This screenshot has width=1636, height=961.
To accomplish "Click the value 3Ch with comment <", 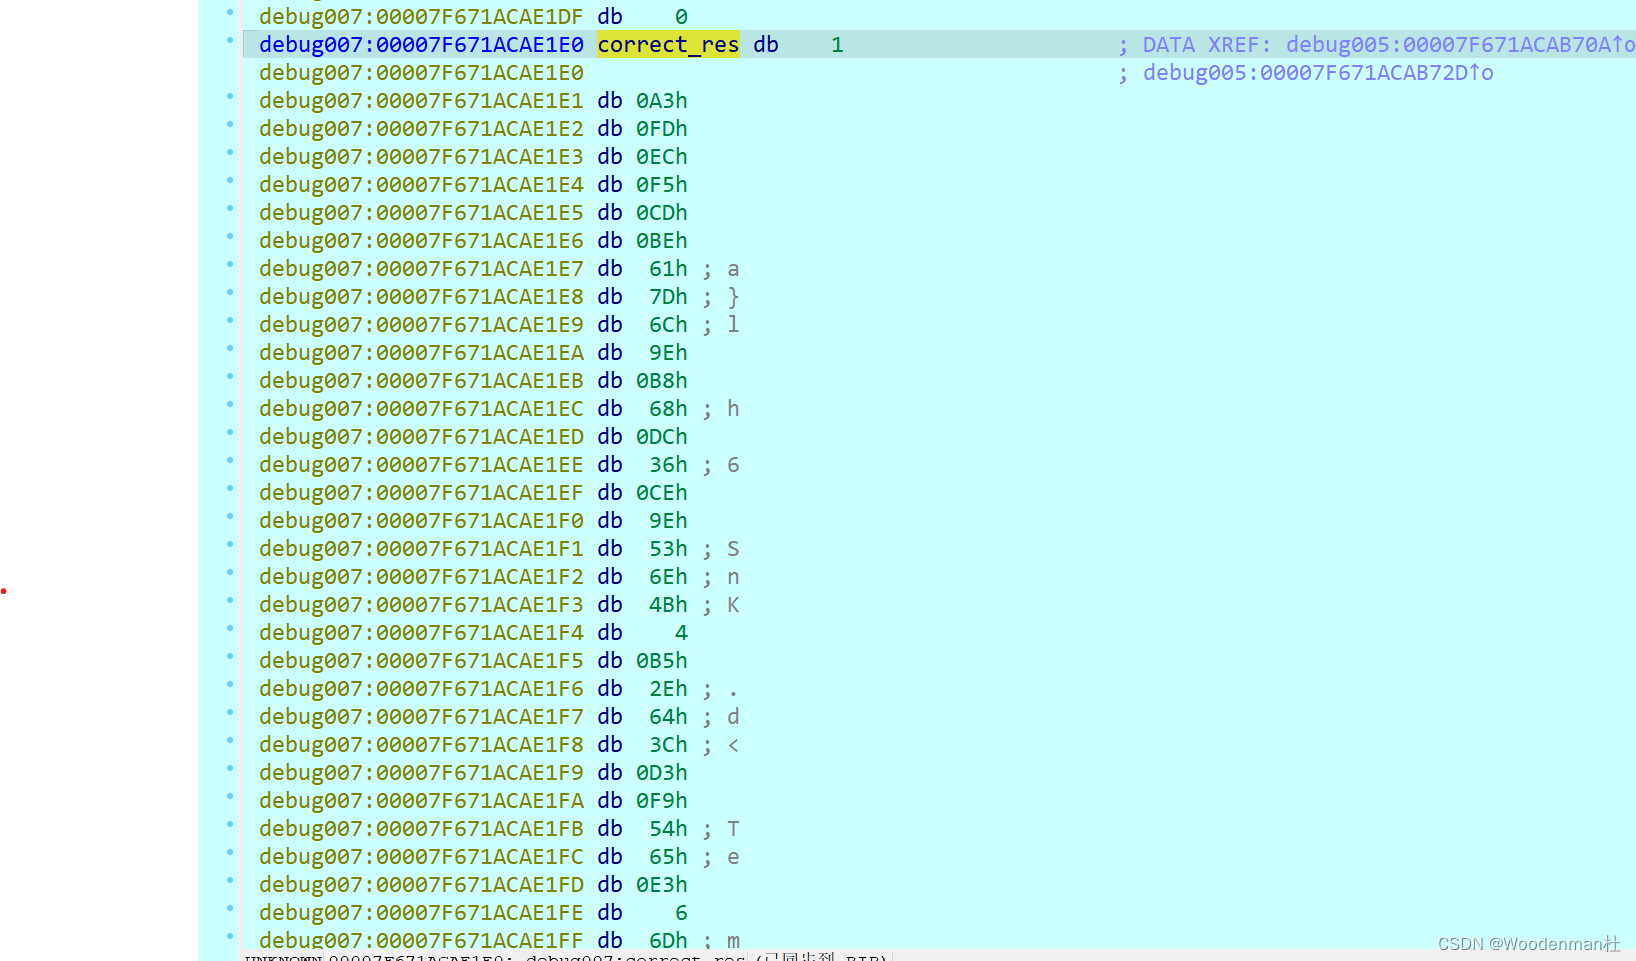I will (668, 745).
